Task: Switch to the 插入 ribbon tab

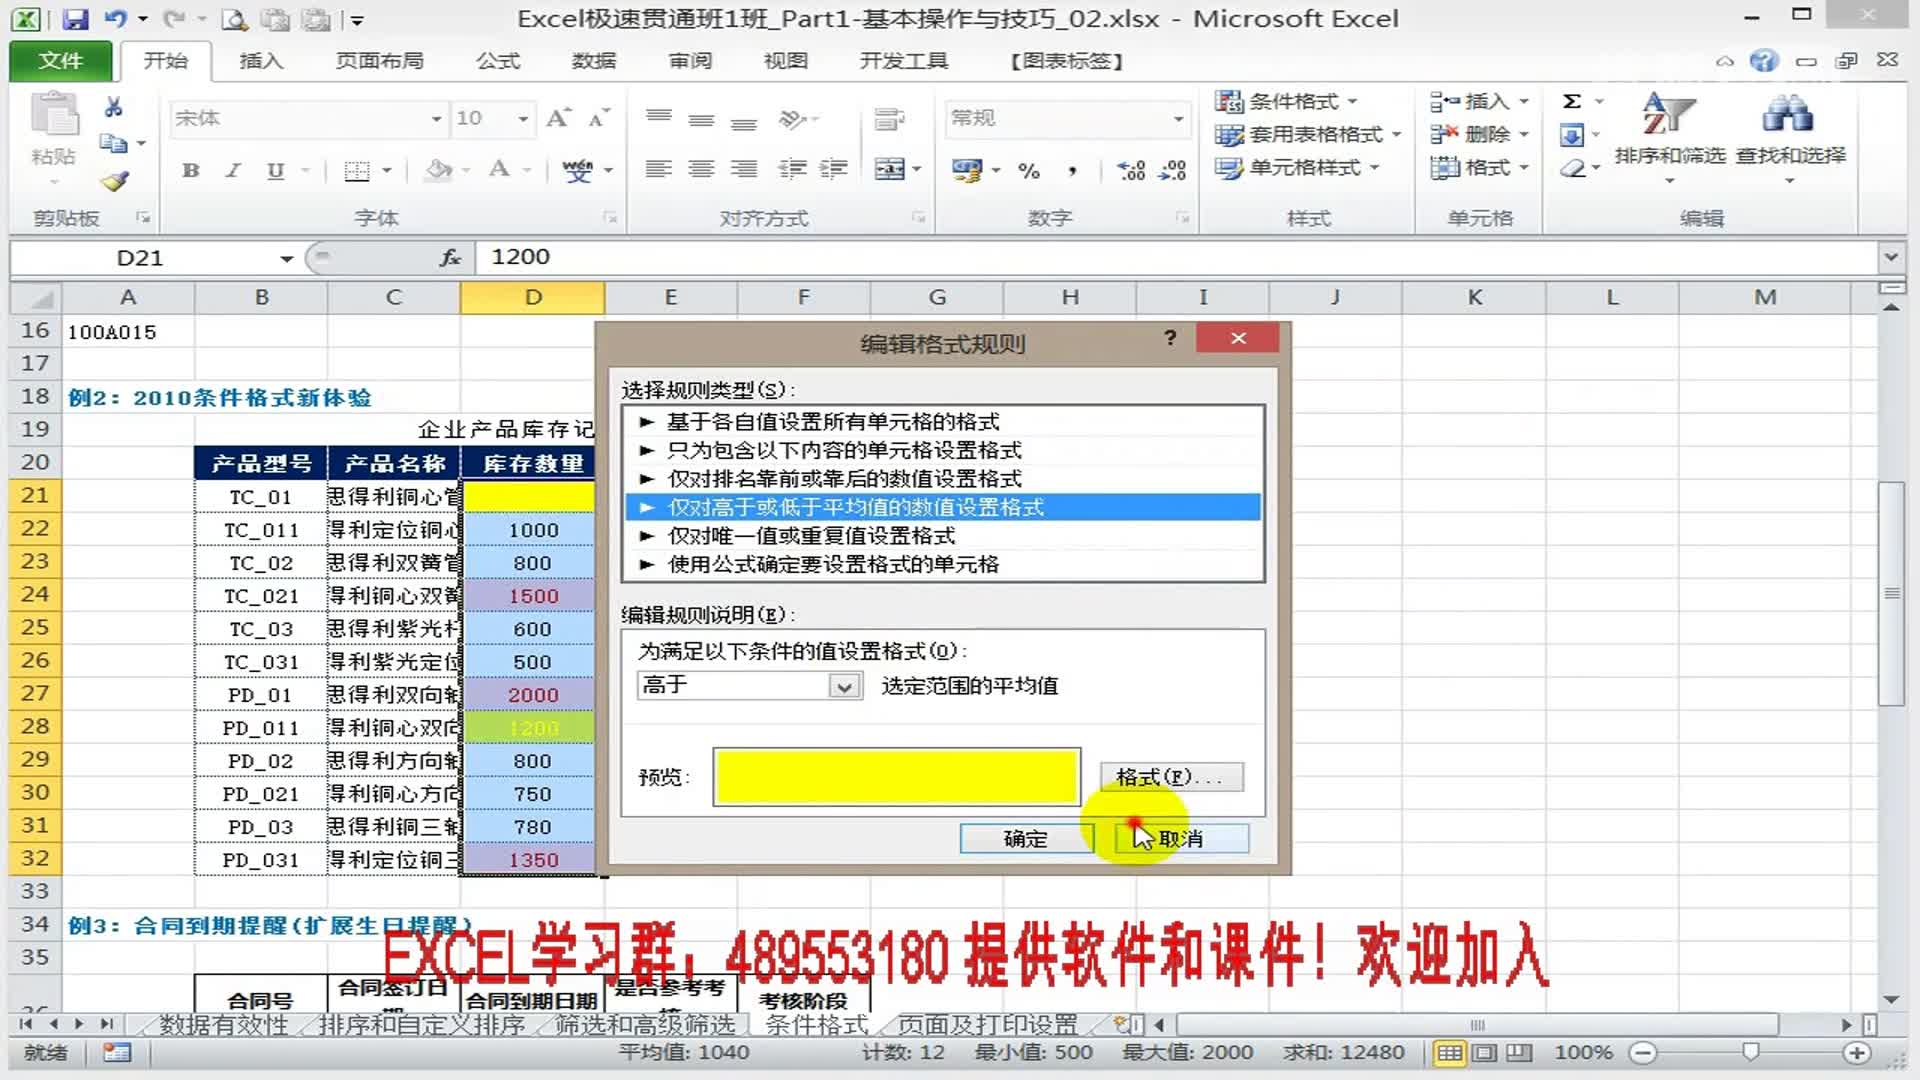Action: click(x=259, y=60)
